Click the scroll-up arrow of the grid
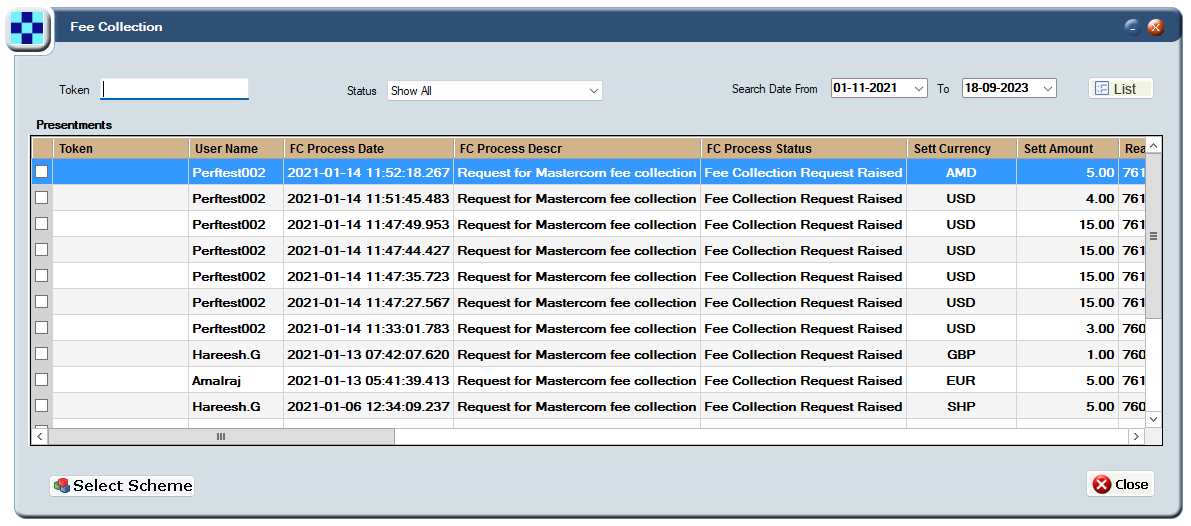1191x526 pixels. [1153, 145]
